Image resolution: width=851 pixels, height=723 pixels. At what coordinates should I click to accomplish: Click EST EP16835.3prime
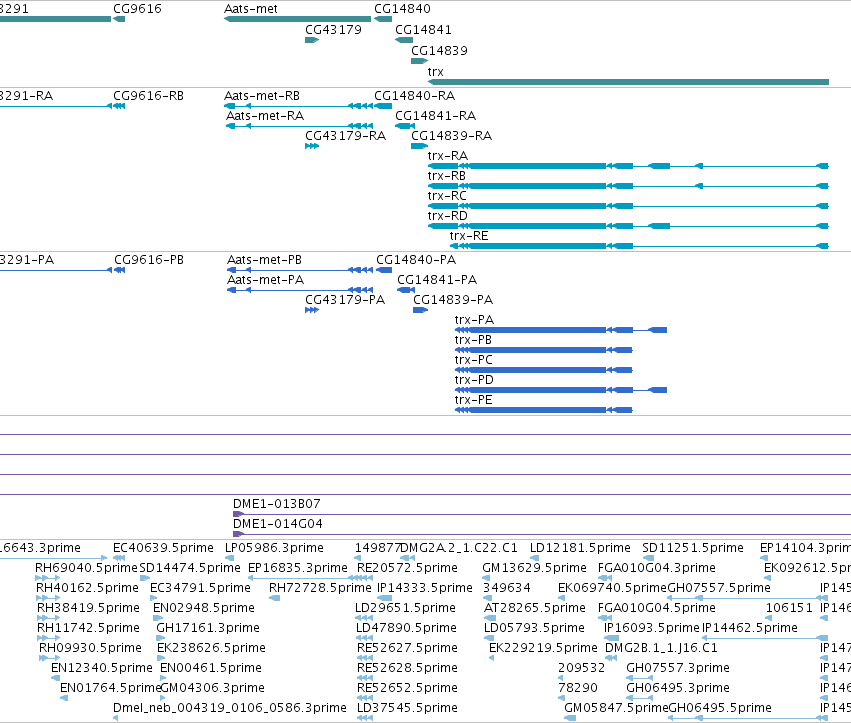click(298, 568)
